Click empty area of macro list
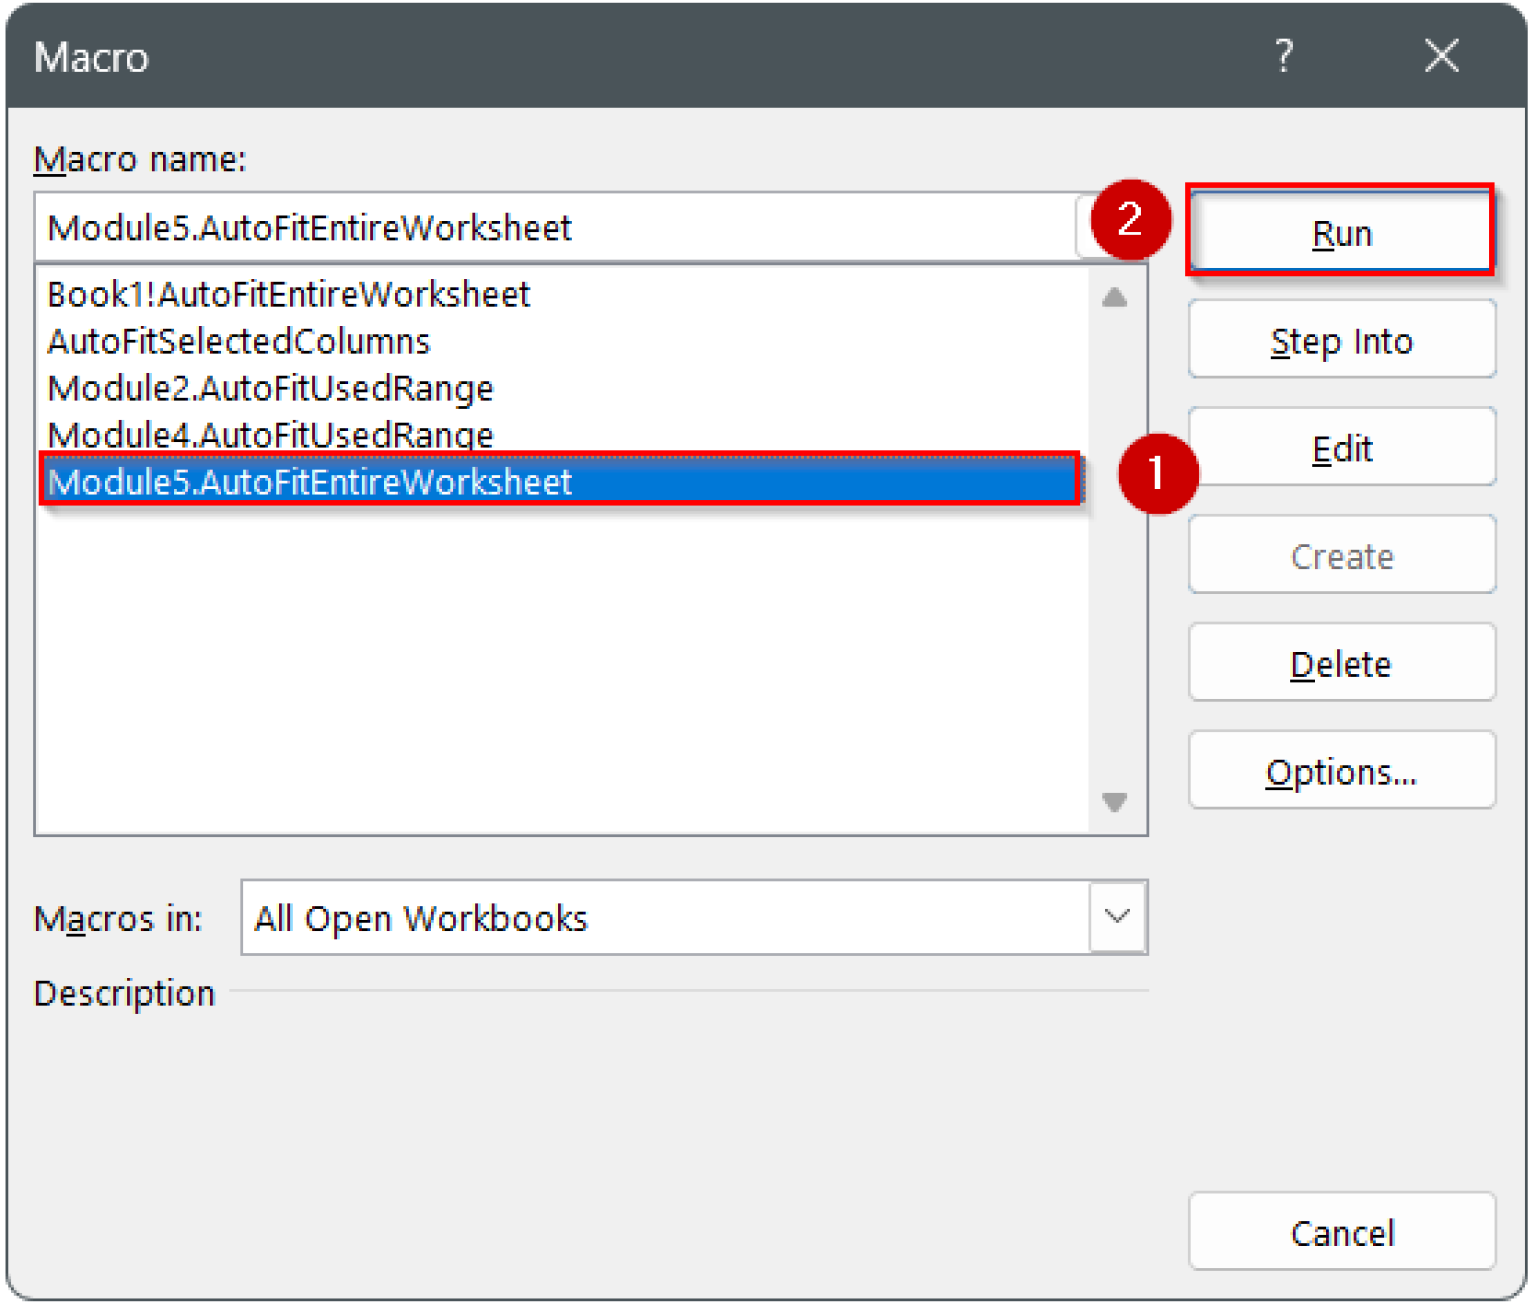This screenshot has height=1304, width=1536. point(560,670)
